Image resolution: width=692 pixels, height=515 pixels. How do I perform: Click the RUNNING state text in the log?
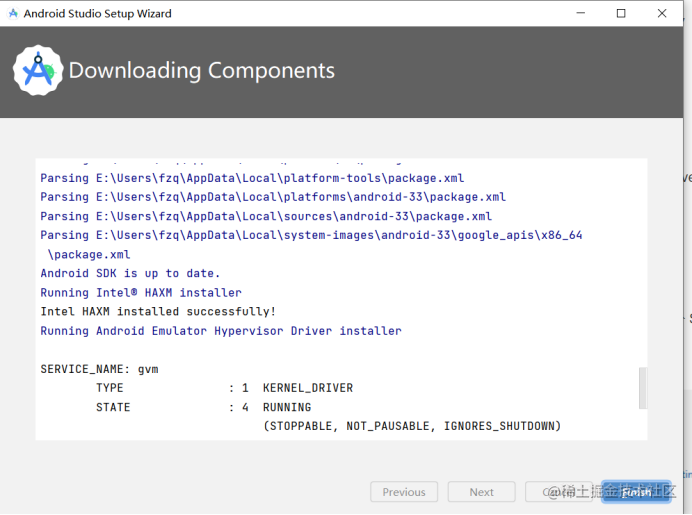[287, 407]
